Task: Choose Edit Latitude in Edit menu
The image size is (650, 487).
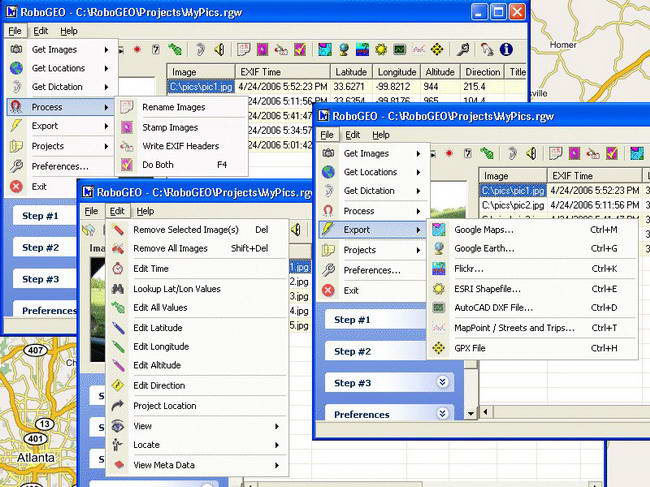Action: [197, 328]
